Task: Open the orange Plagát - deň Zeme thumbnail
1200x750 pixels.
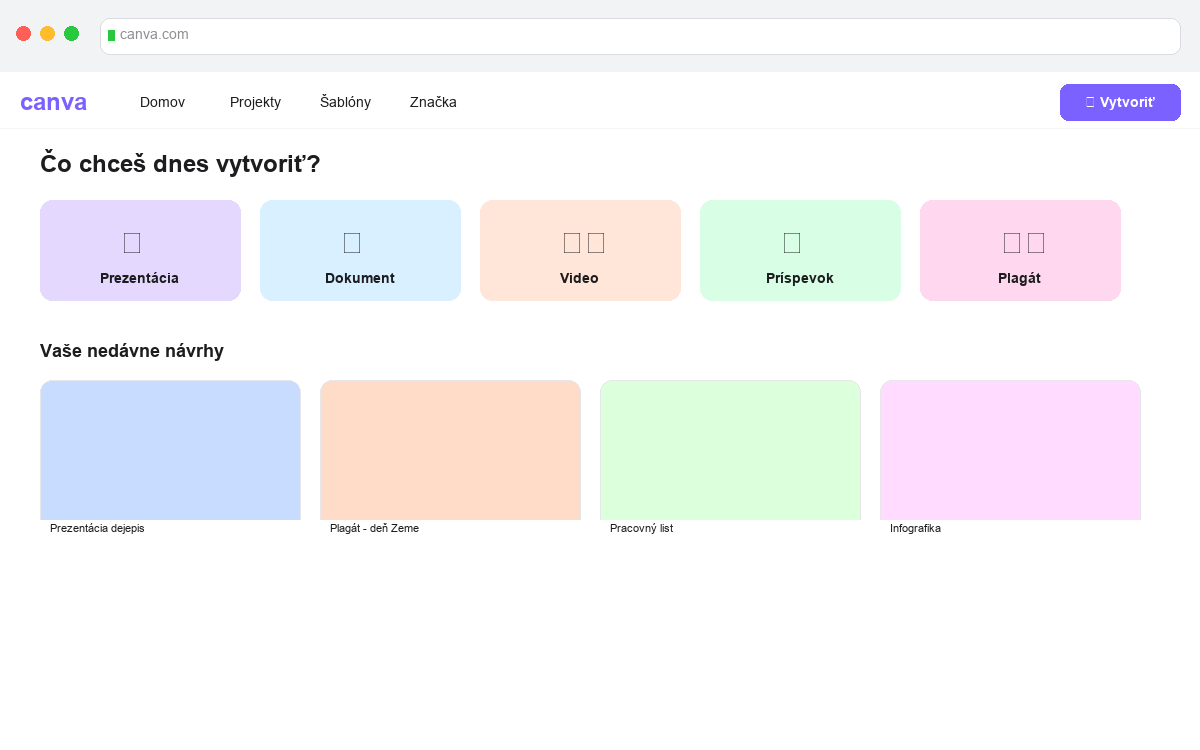Action: (450, 450)
